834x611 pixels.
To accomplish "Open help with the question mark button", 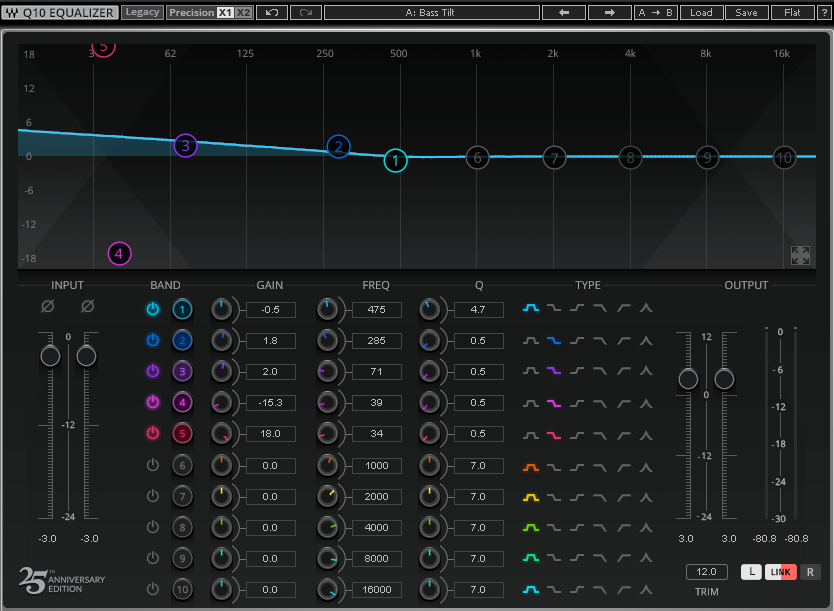I will [824, 12].
